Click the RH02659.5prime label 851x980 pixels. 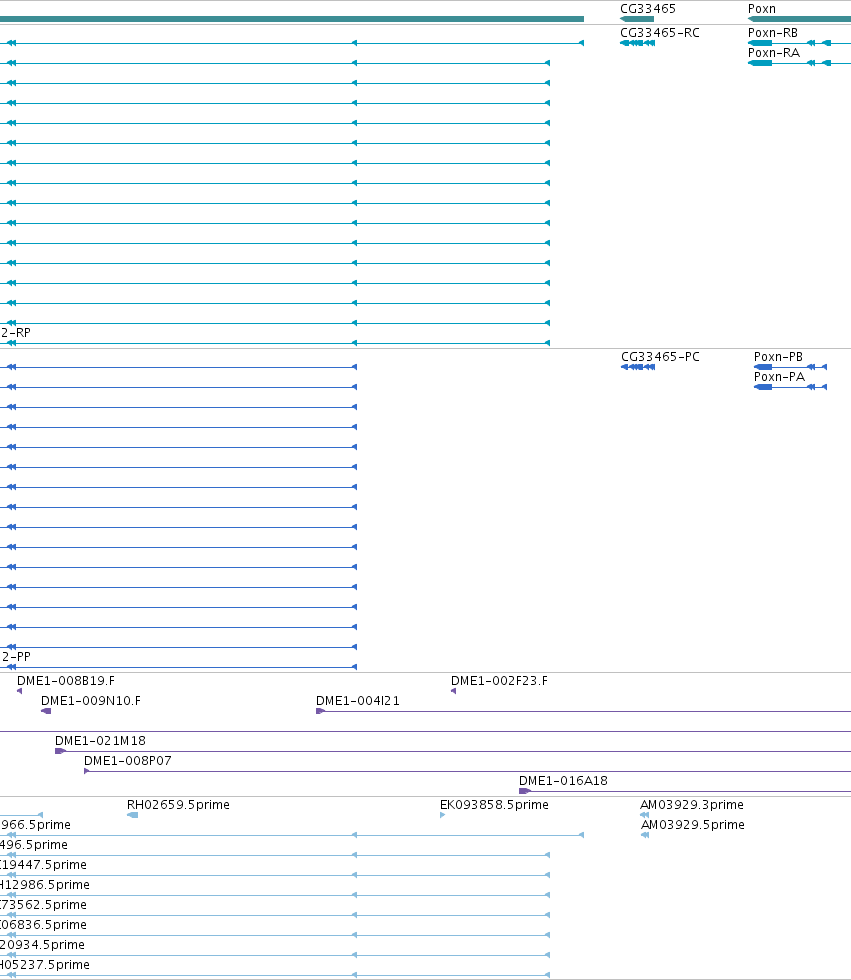pyautogui.click(x=178, y=804)
